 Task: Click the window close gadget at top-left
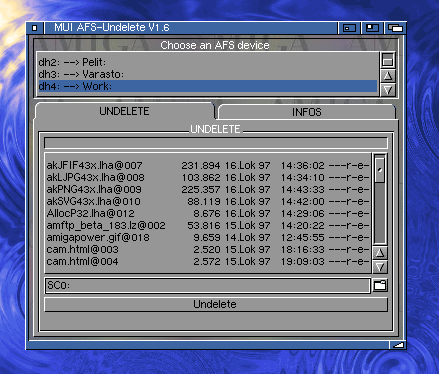pyautogui.click(x=34, y=28)
